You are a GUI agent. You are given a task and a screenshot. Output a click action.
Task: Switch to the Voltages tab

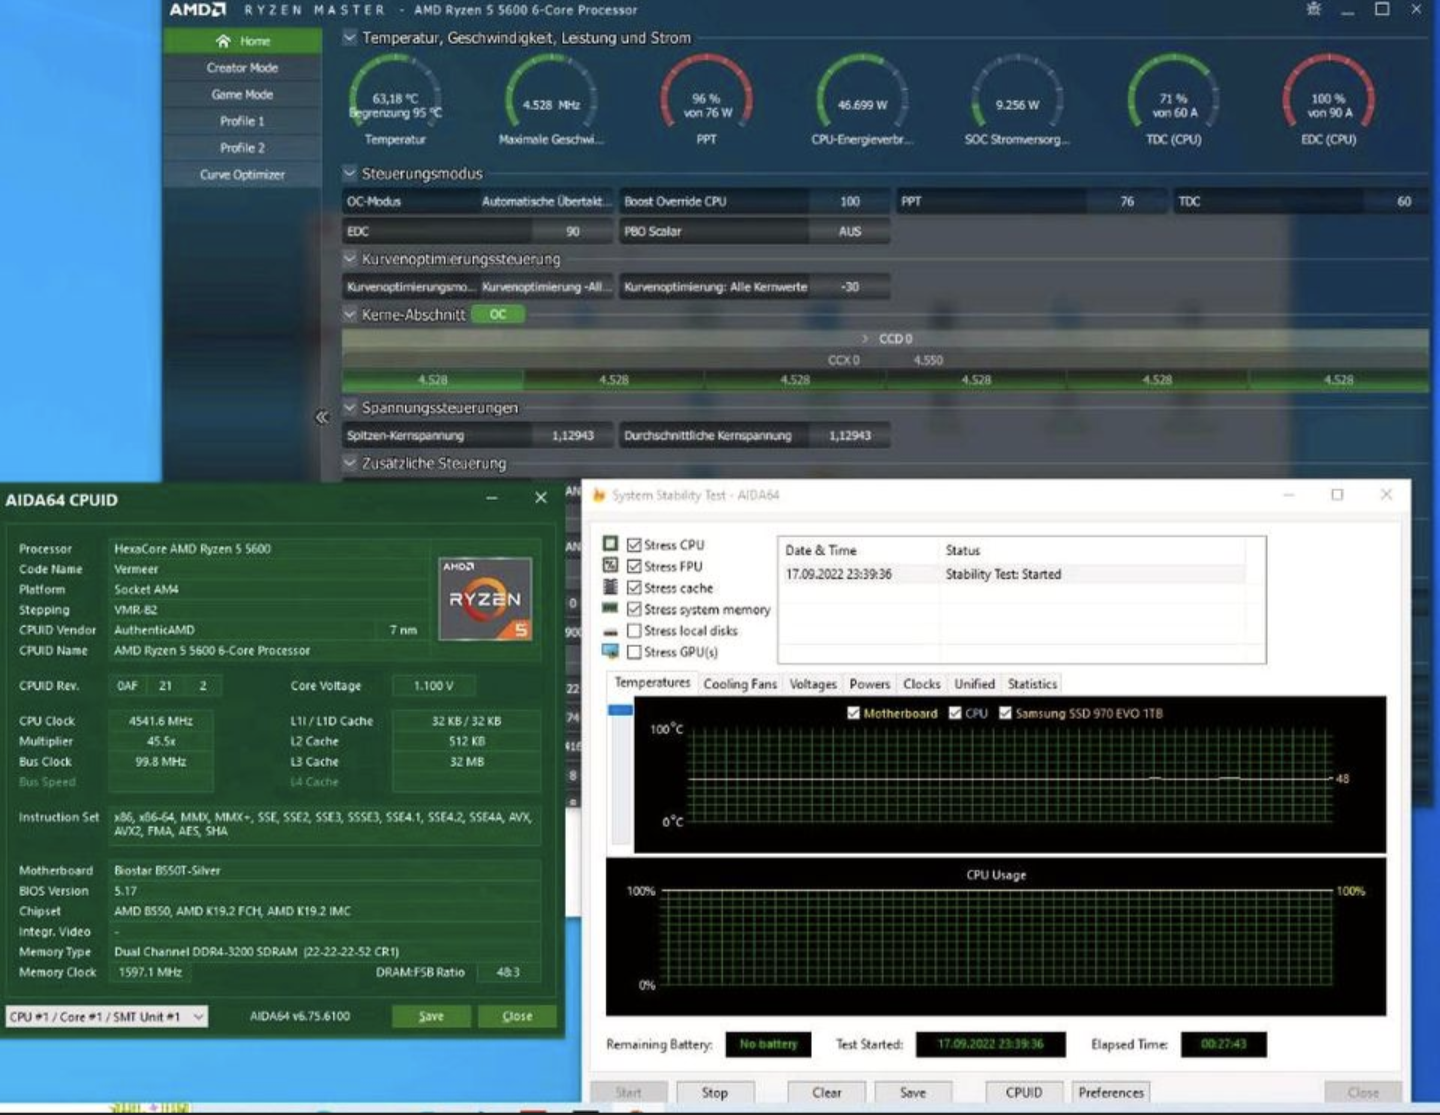[x=813, y=684]
